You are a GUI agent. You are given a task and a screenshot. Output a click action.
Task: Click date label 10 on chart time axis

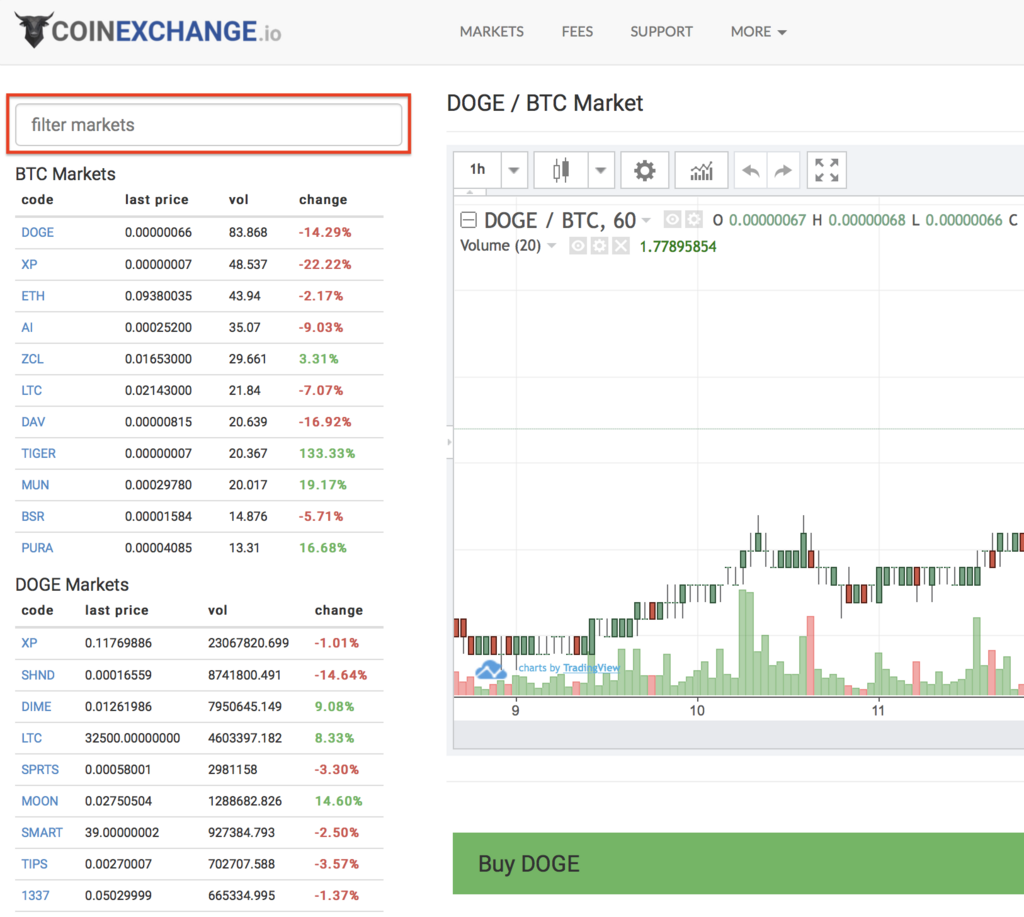[x=697, y=710]
